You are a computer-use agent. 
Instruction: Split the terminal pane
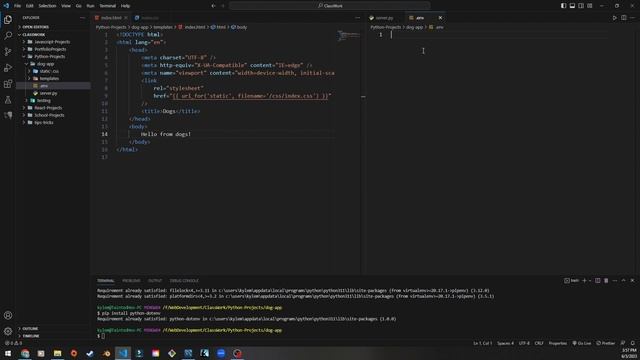[x=598, y=280]
